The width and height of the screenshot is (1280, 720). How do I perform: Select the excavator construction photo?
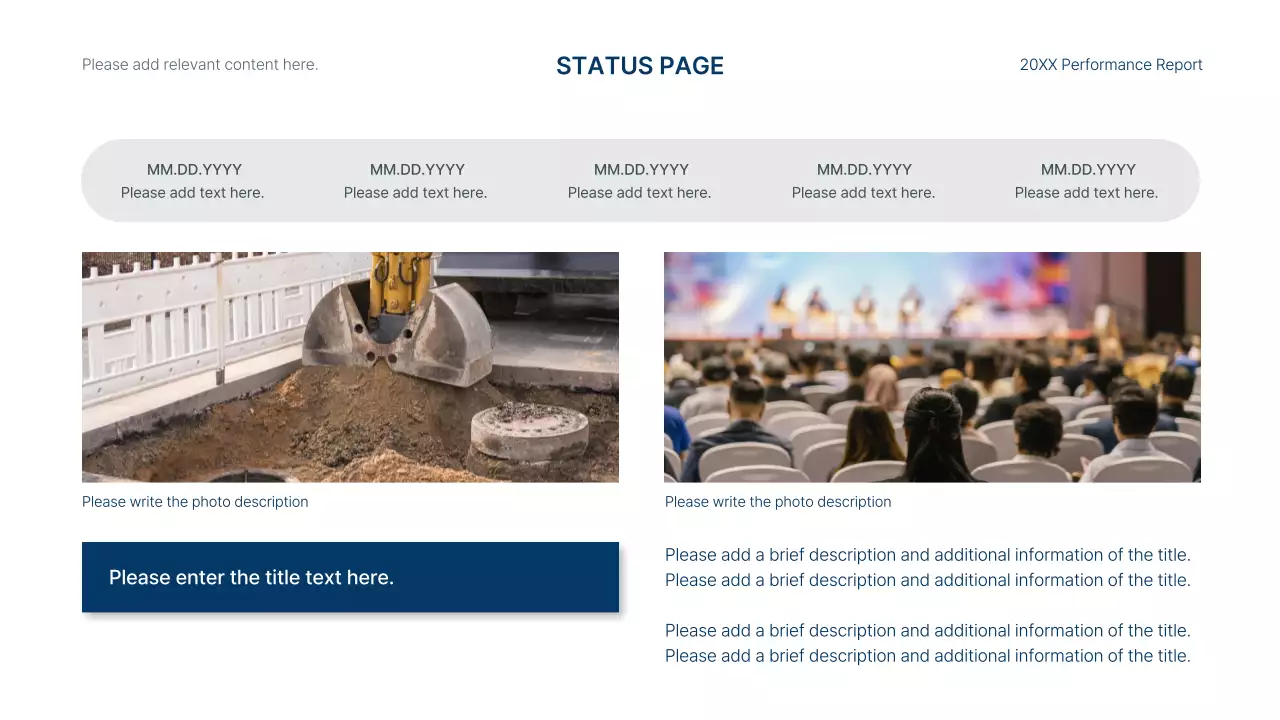[x=350, y=367]
